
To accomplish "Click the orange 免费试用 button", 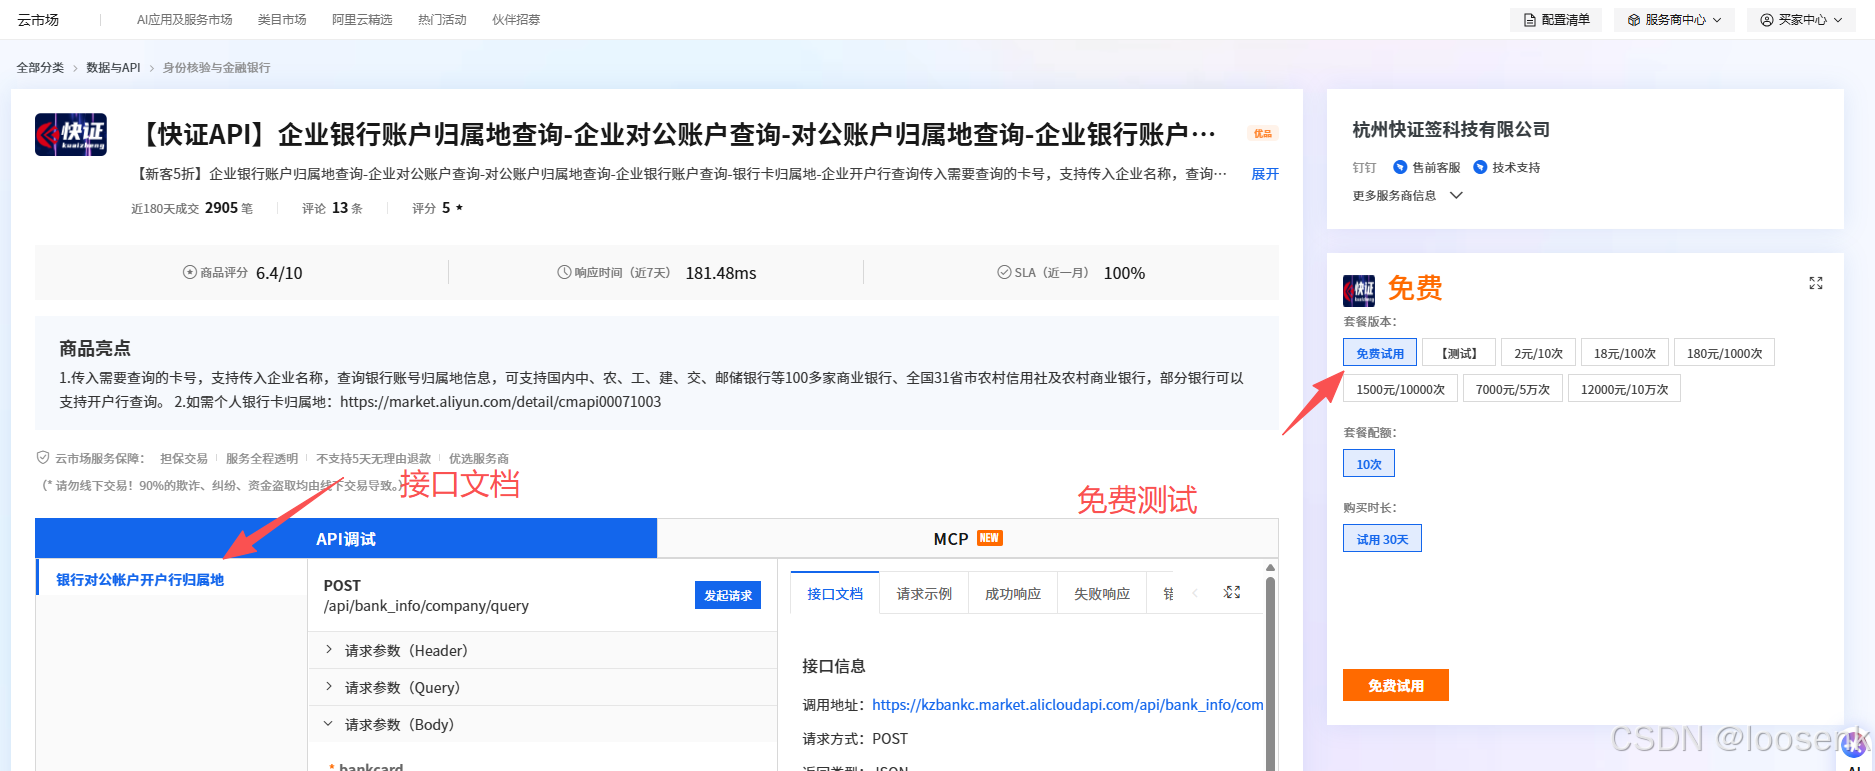I will tap(1396, 685).
